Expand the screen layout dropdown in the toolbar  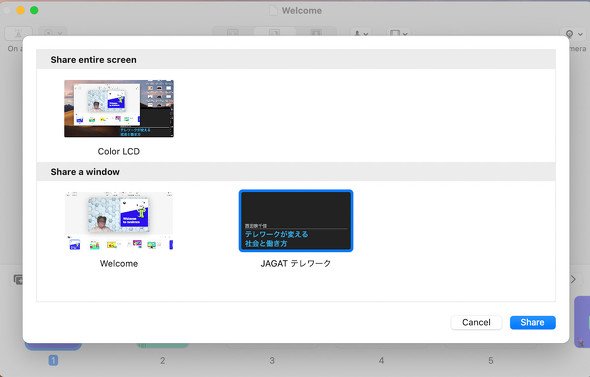tap(399, 33)
